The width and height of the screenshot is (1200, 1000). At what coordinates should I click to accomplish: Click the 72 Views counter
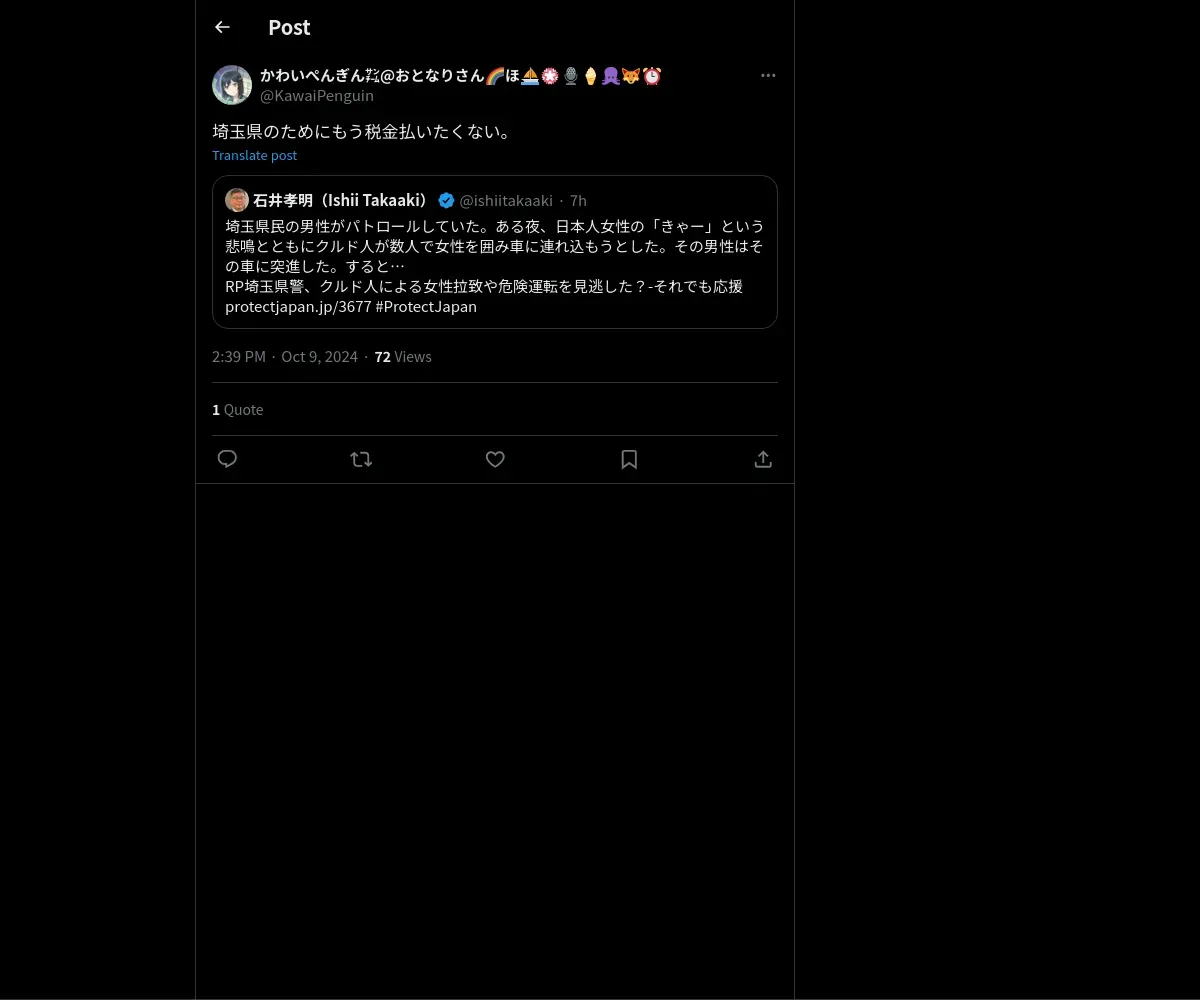403,356
